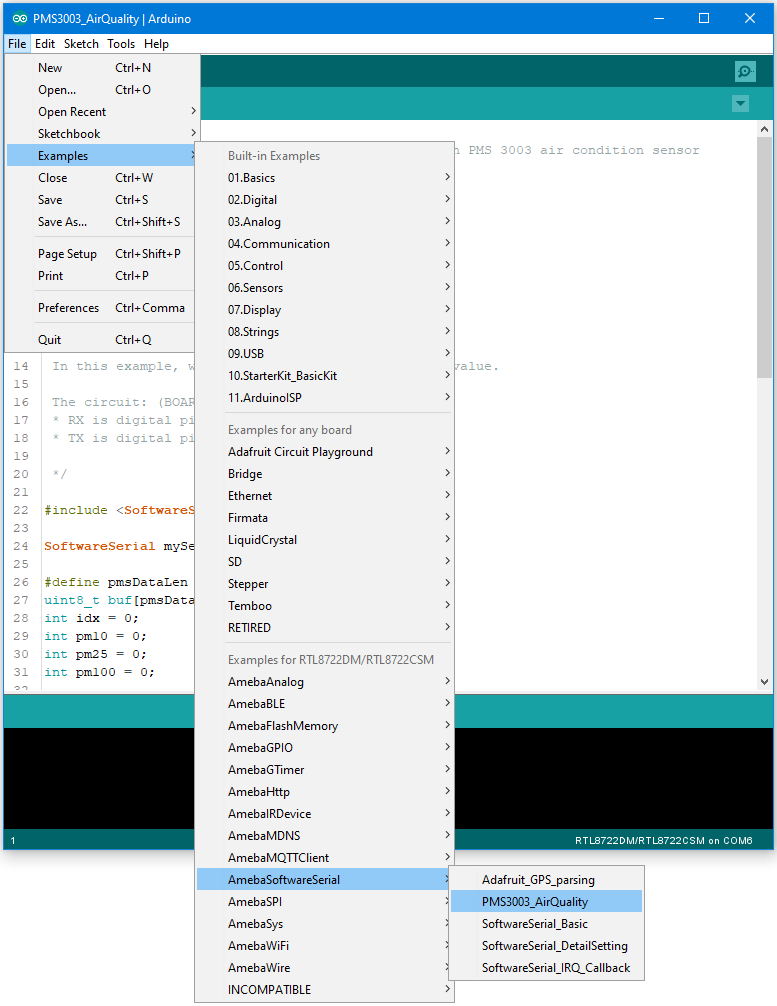
Task: Open Stepper examples submenu
Action: coord(324,584)
